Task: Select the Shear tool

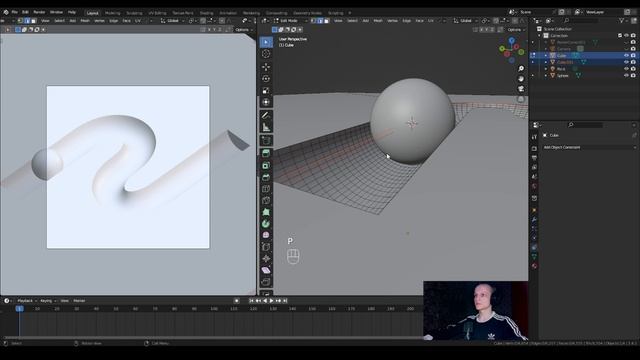Action: coord(266,270)
